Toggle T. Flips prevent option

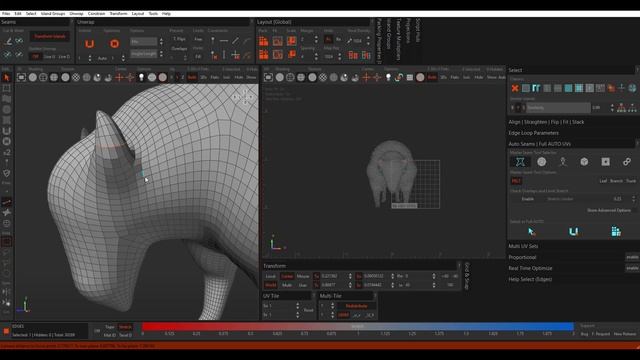pos(179,39)
